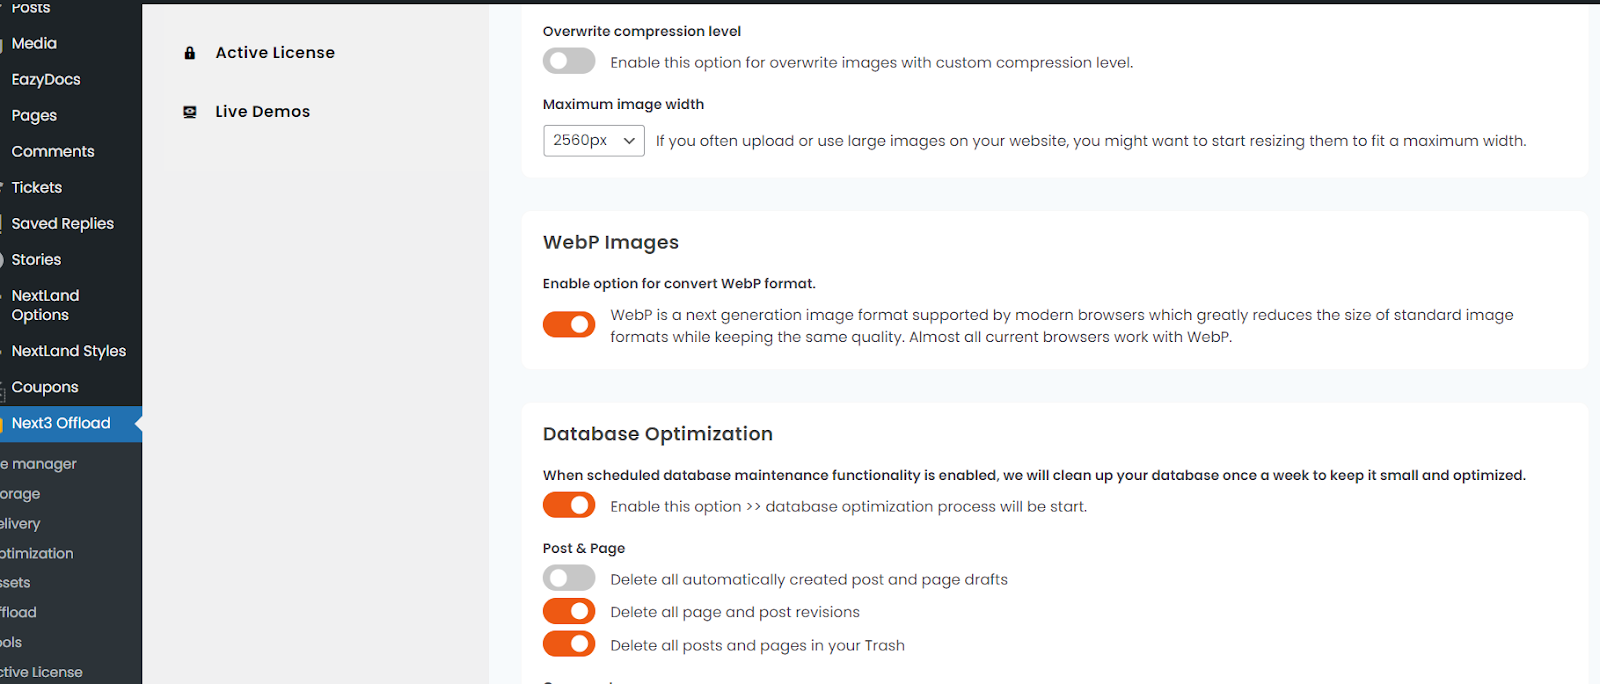The height and width of the screenshot is (684, 1600).
Task: Click the lock icon beside Active License
Action: pyautogui.click(x=190, y=53)
